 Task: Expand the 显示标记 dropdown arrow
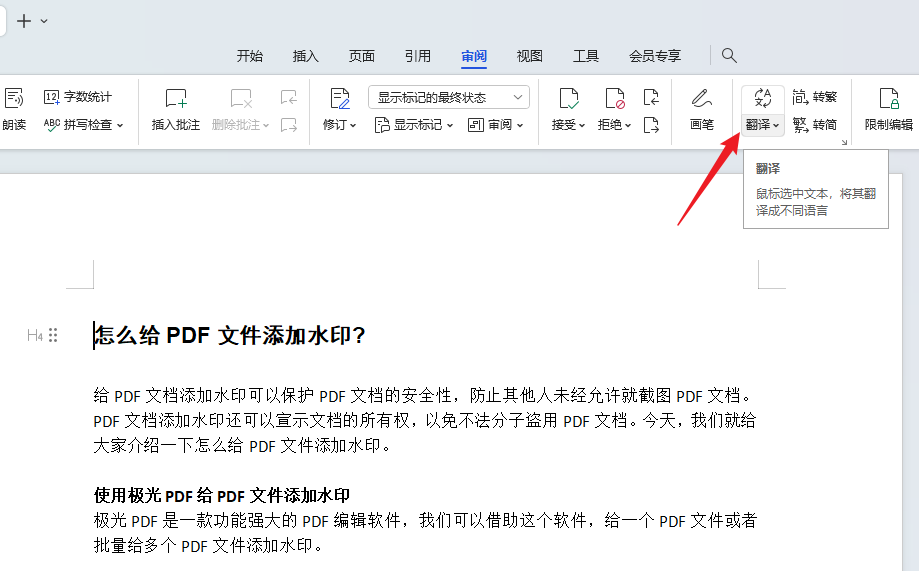450,125
